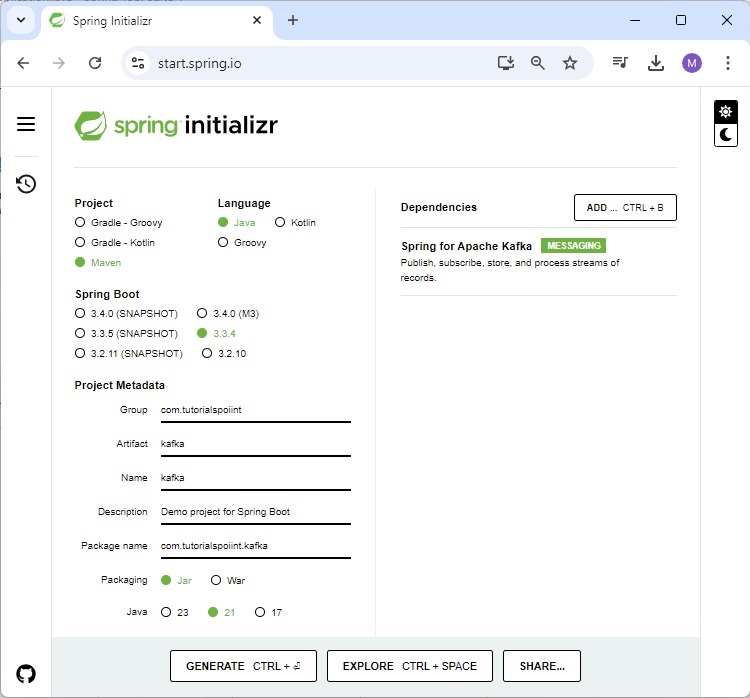Image resolution: width=750 pixels, height=698 pixels.
Task: Select Gradle - Groovy project
Action: [x=119, y=222]
